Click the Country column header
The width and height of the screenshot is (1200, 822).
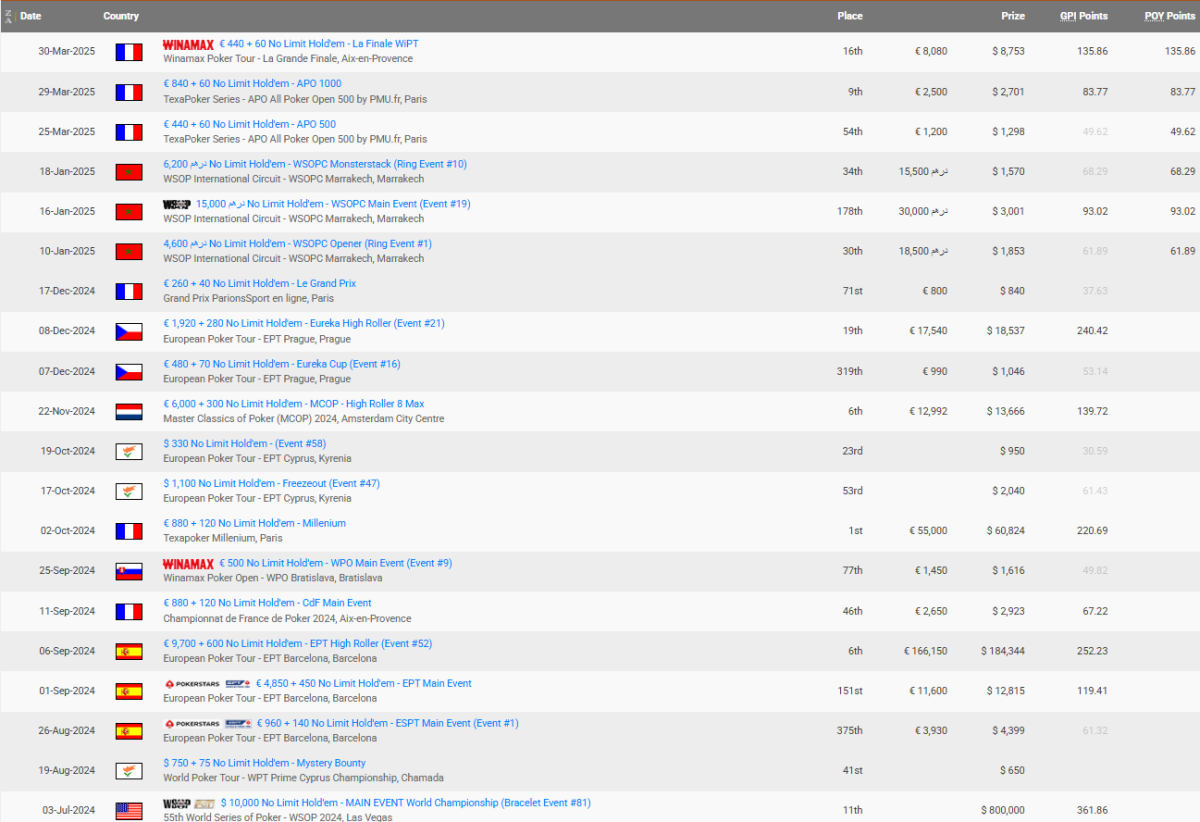tap(121, 16)
